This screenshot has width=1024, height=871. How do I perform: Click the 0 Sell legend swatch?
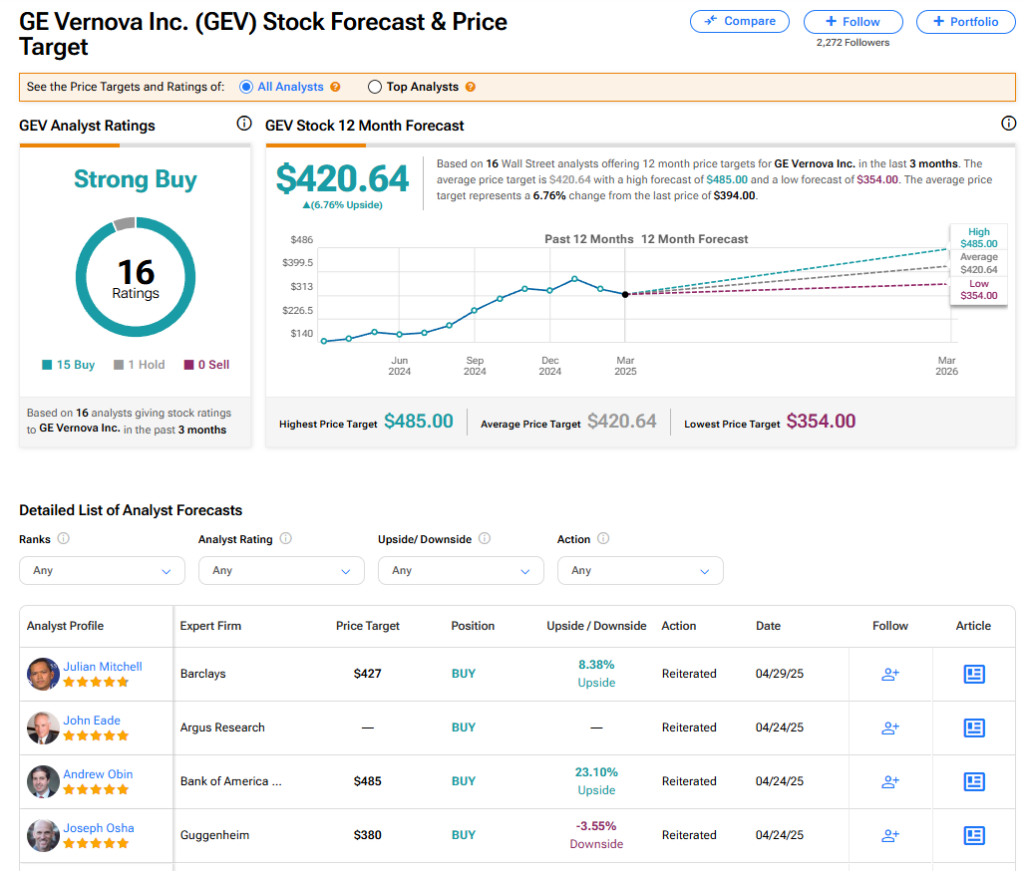[x=189, y=365]
